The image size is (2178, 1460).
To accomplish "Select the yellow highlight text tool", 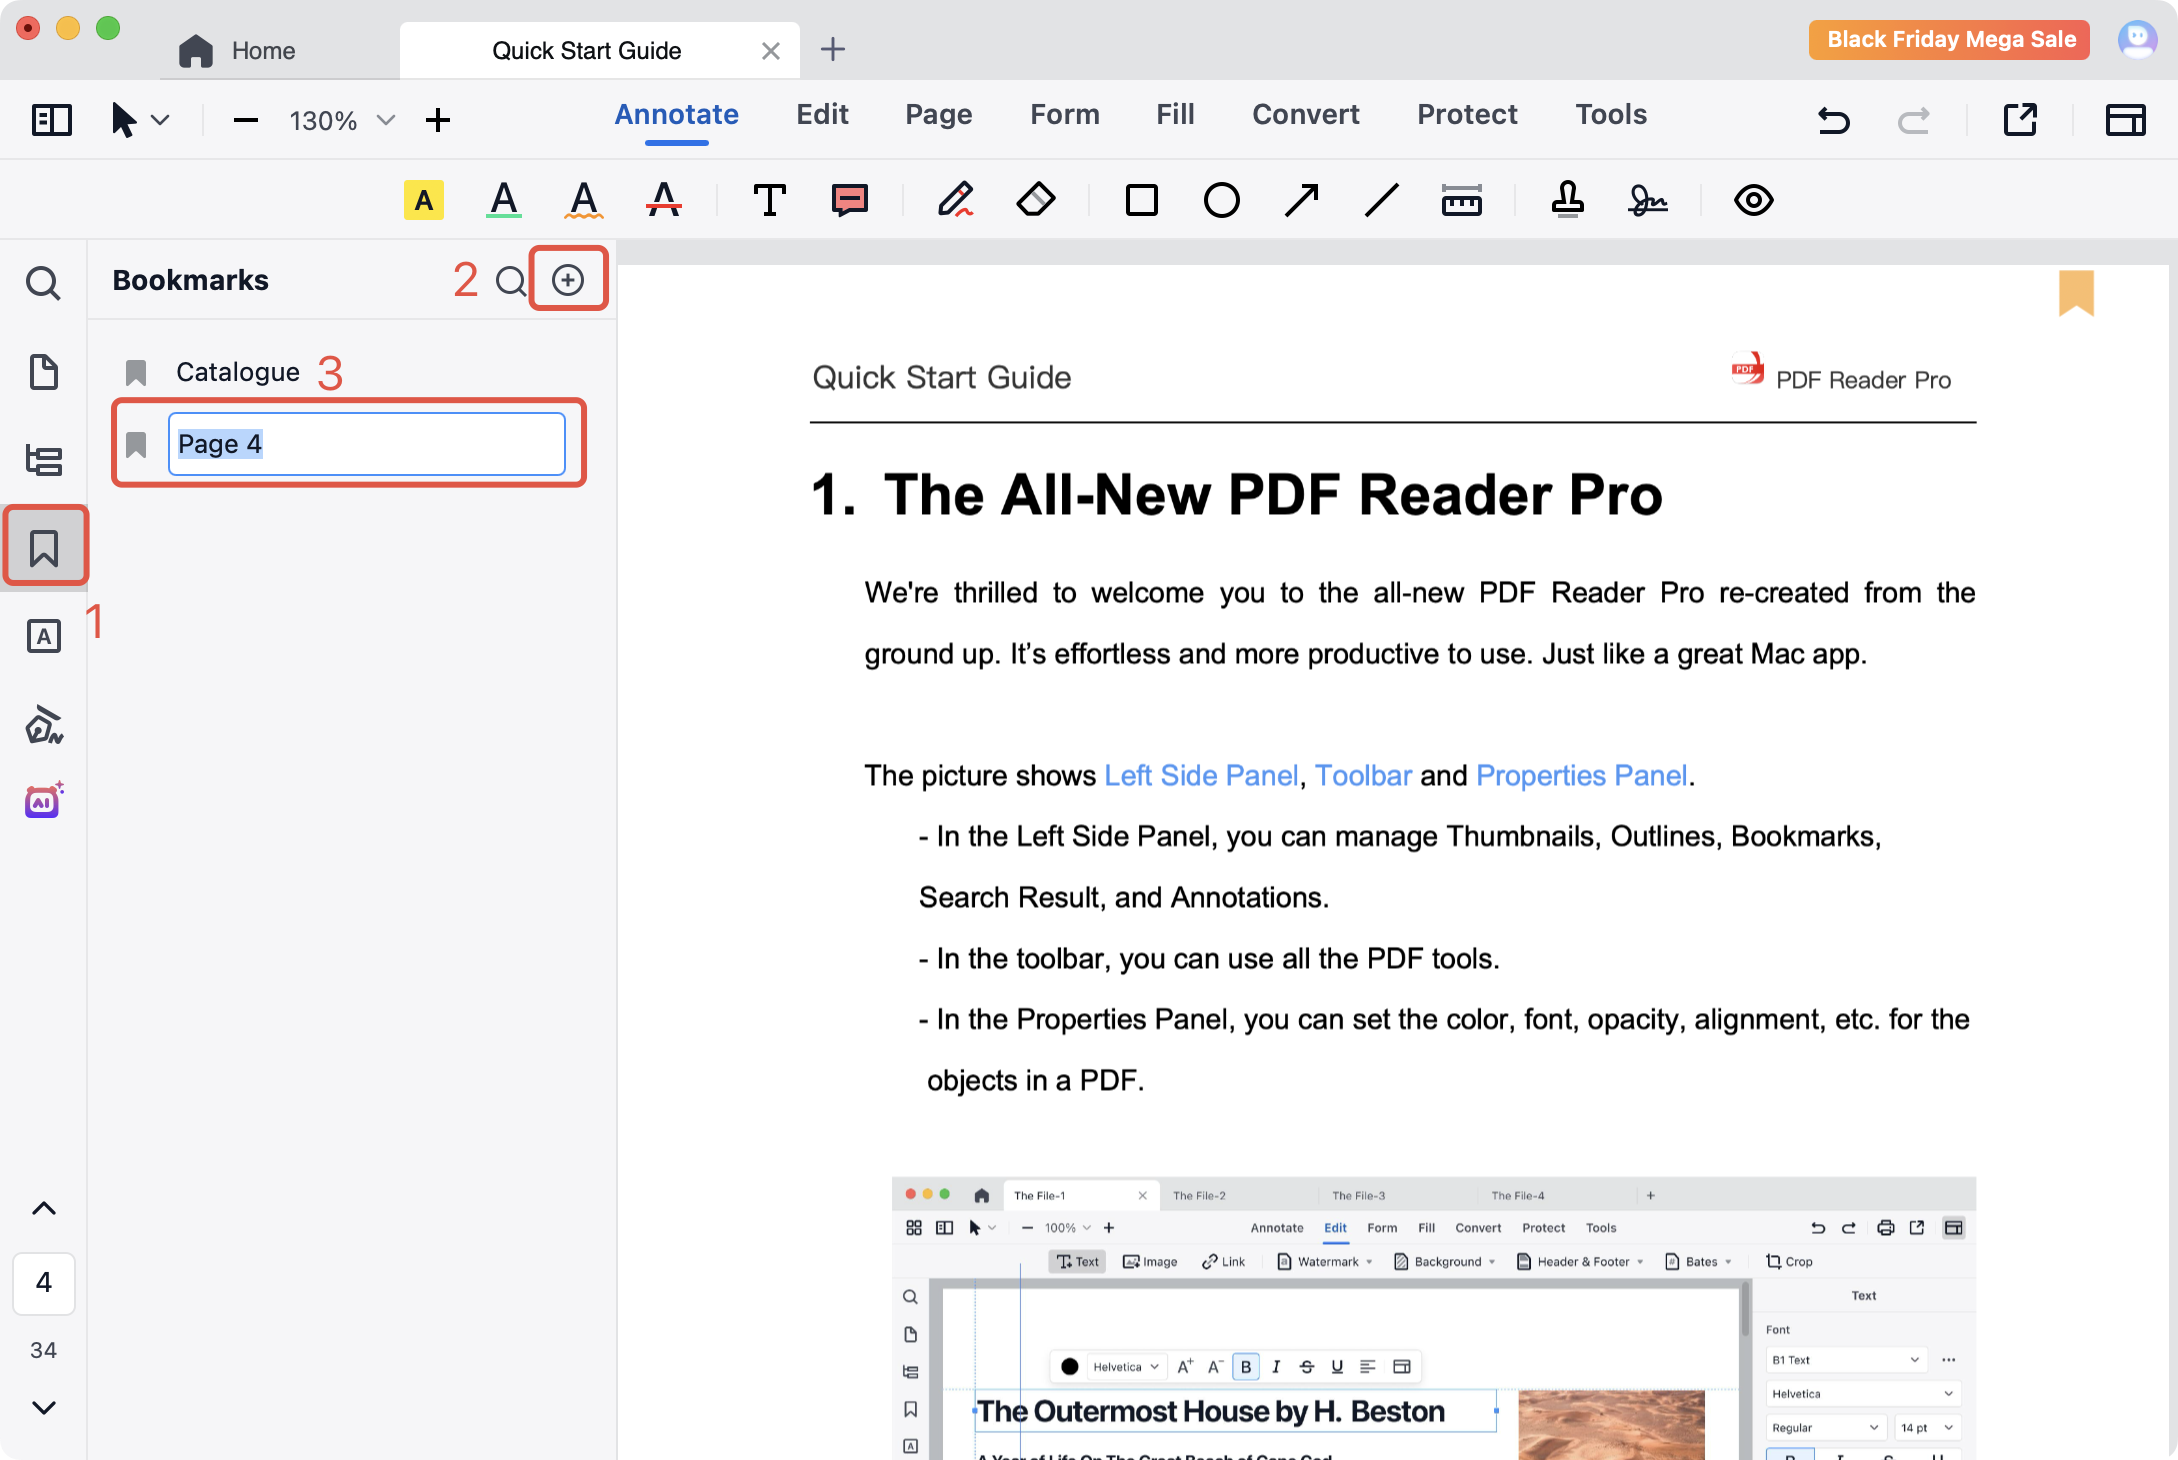I will click(x=424, y=200).
